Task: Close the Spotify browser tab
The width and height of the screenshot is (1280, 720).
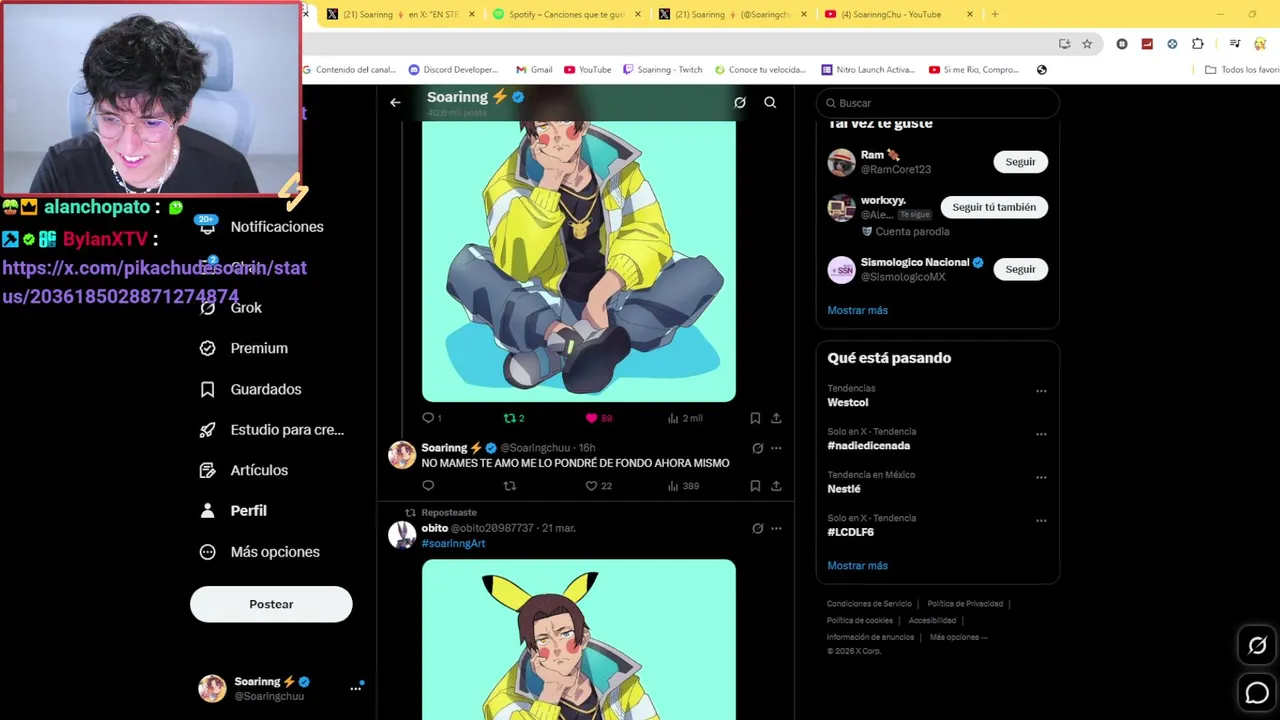Action: [x=637, y=14]
